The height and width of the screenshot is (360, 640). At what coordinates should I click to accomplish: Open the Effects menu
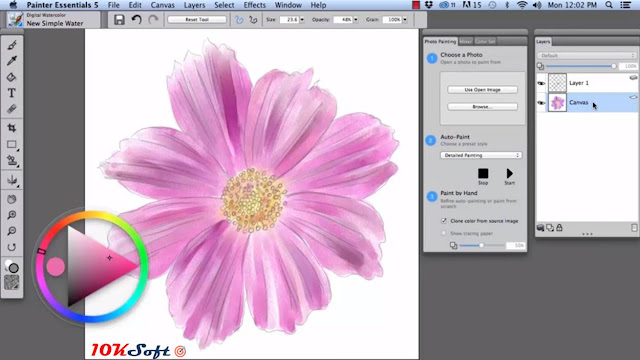pos(254,5)
